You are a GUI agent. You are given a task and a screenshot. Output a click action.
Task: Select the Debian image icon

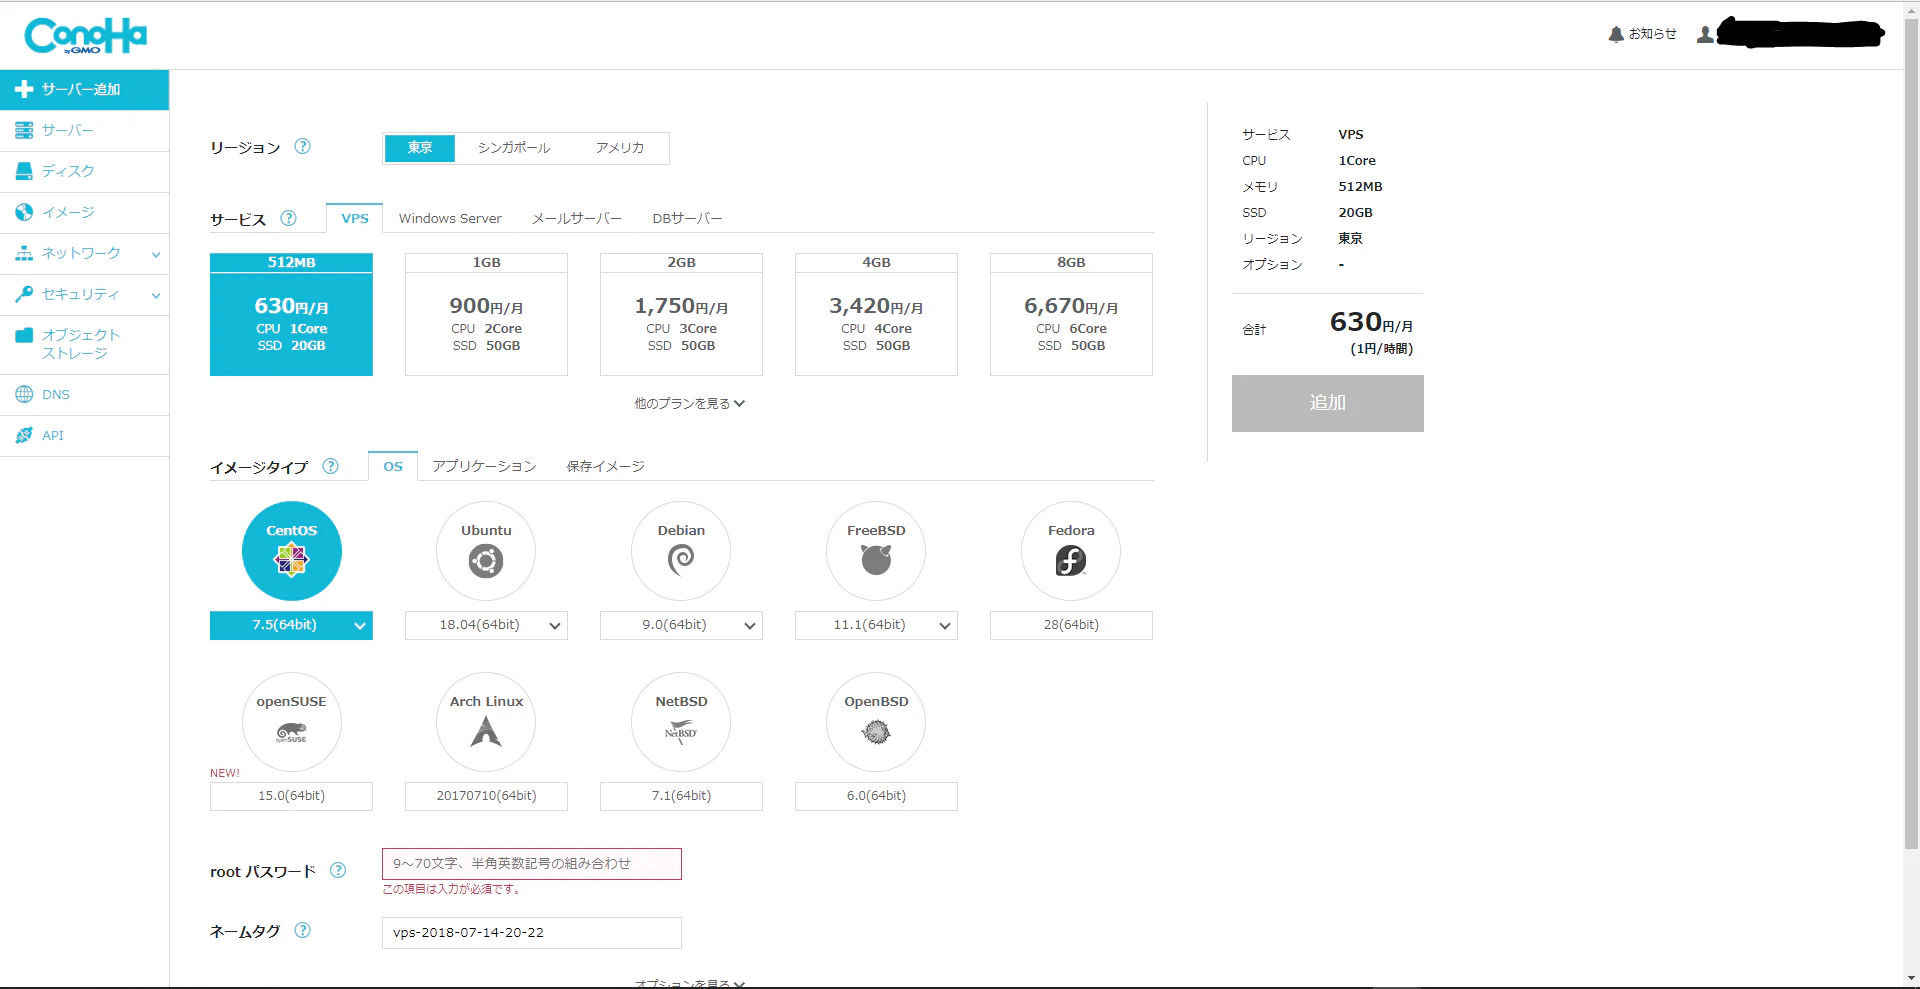pos(681,551)
